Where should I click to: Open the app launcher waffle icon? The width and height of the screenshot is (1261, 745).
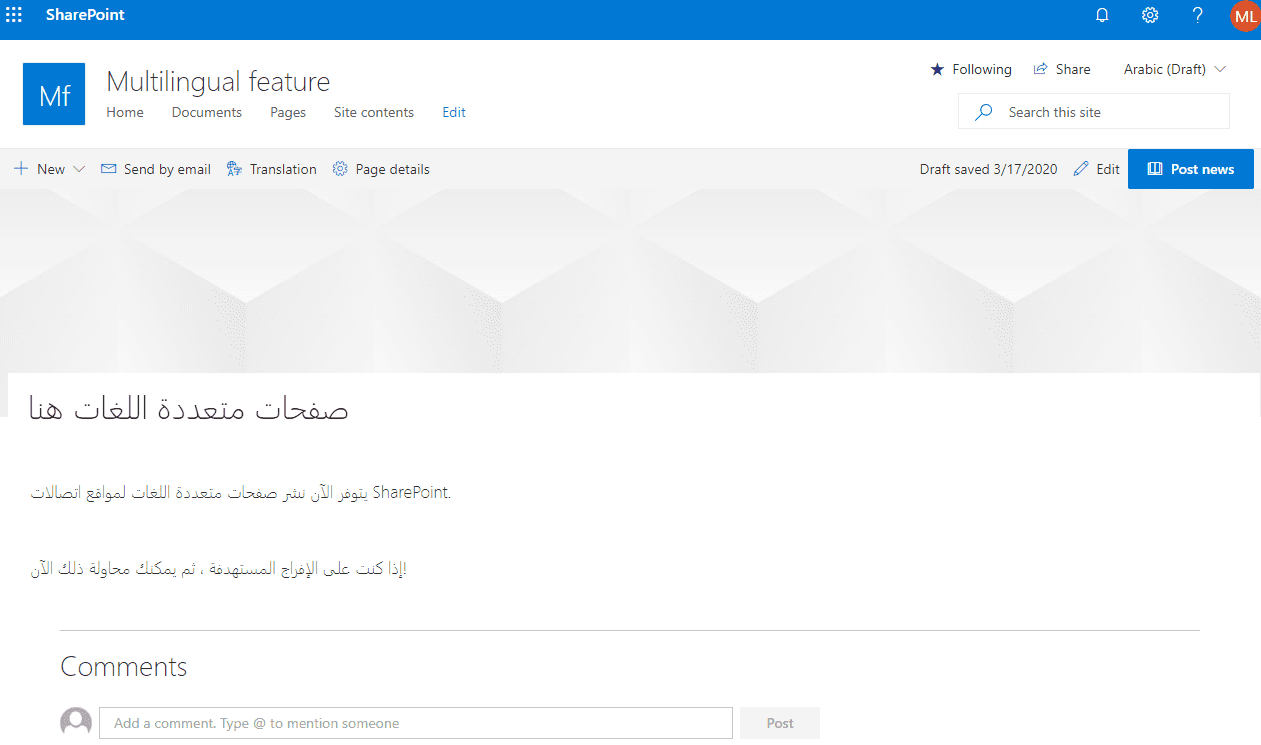point(14,15)
